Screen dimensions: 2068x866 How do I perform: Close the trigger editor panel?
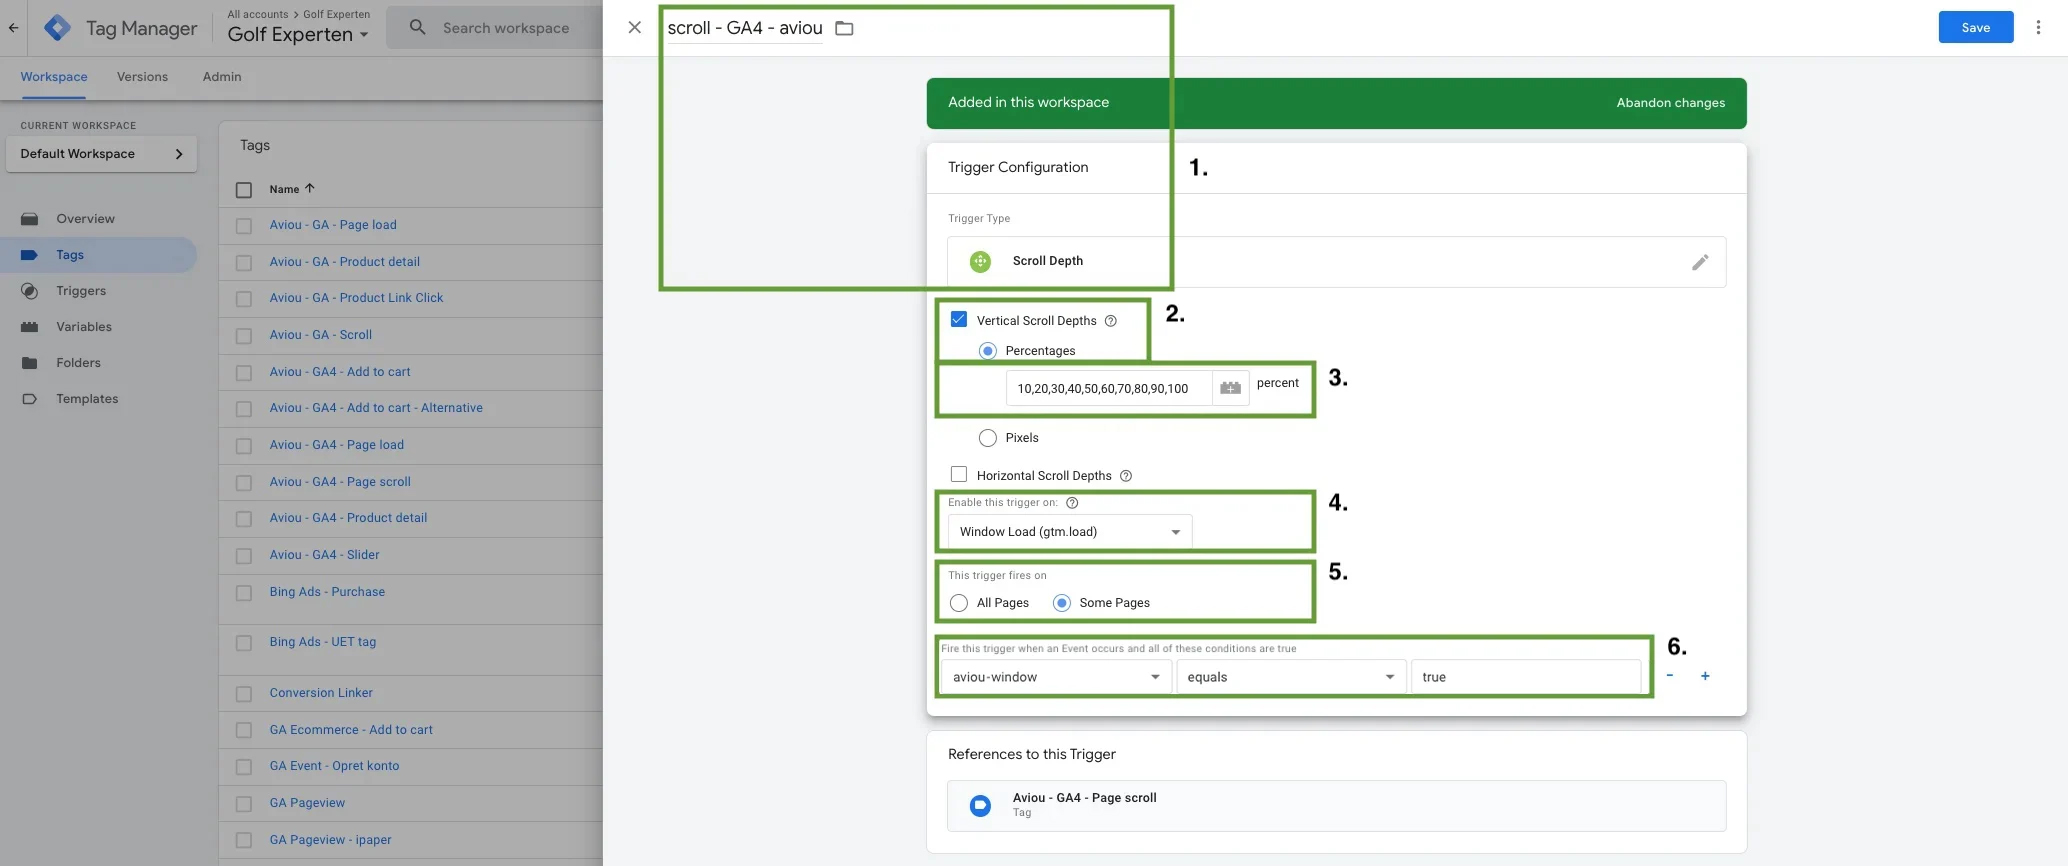[x=634, y=28]
